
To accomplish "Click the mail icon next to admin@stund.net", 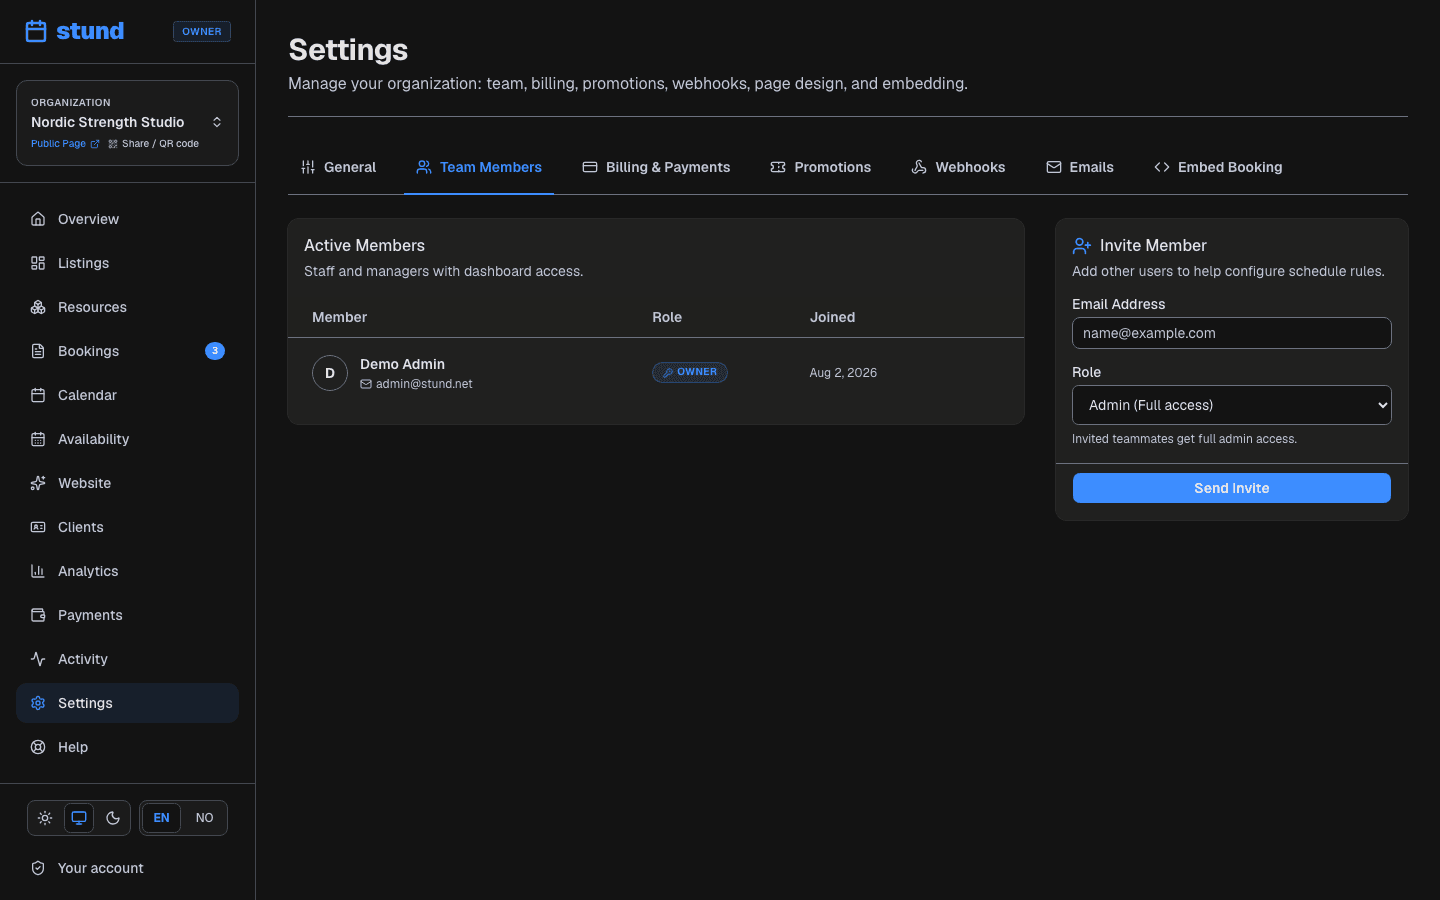I will tap(366, 384).
